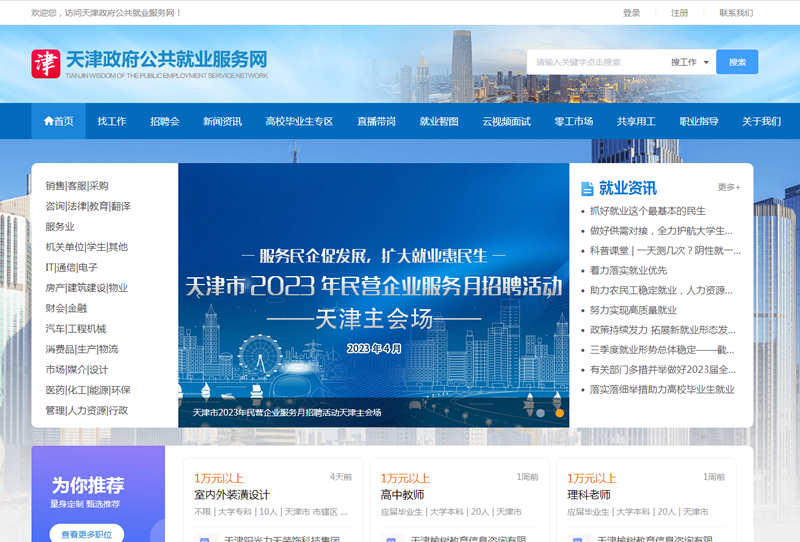Open 咨询|法律|教育|翻译 job category

pyautogui.click(x=88, y=206)
